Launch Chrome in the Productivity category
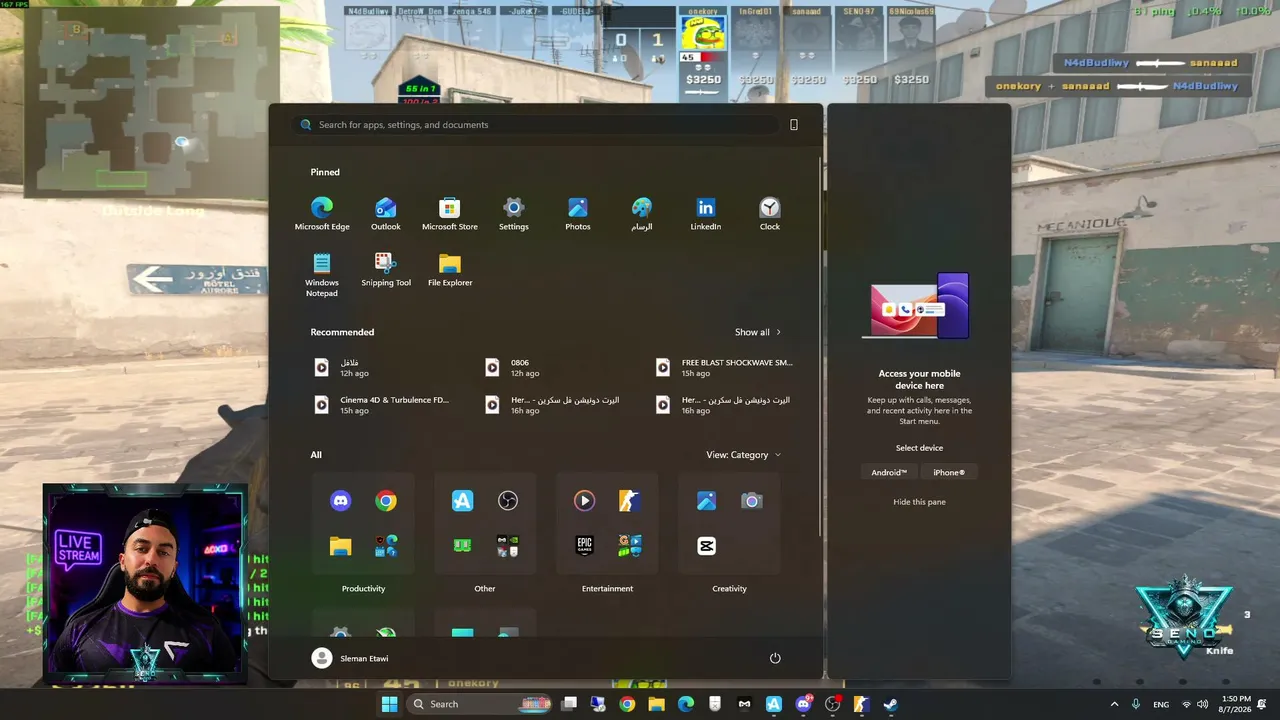 click(386, 501)
